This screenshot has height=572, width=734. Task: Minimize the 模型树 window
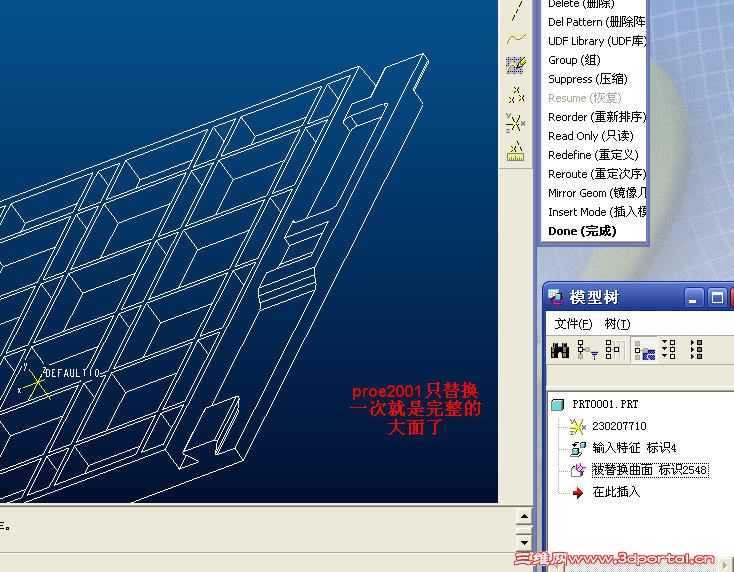(x=693, y=298)
